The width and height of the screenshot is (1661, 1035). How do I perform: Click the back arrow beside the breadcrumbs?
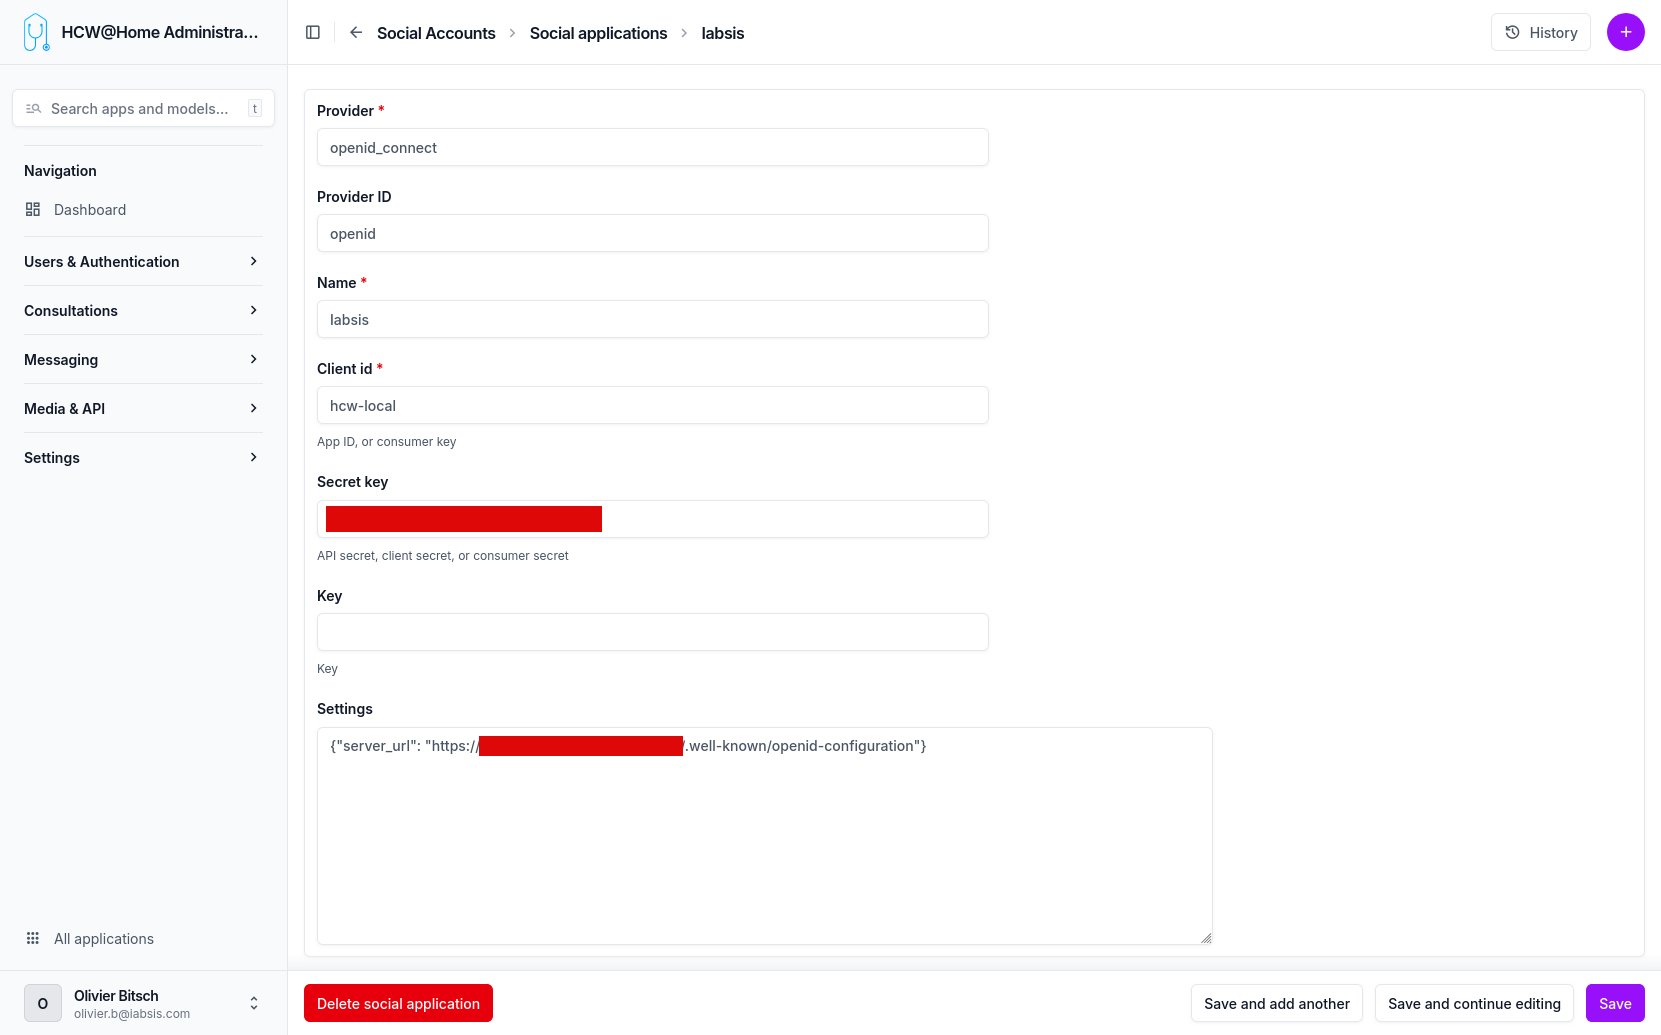pos(355,32)
